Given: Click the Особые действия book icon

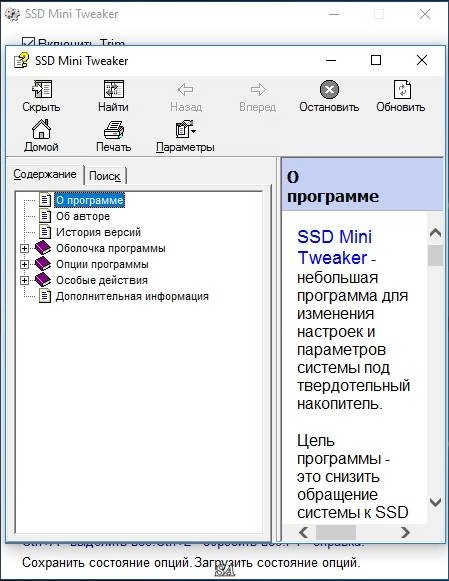Looking at the screenshot, I should [x=43, y=280].
